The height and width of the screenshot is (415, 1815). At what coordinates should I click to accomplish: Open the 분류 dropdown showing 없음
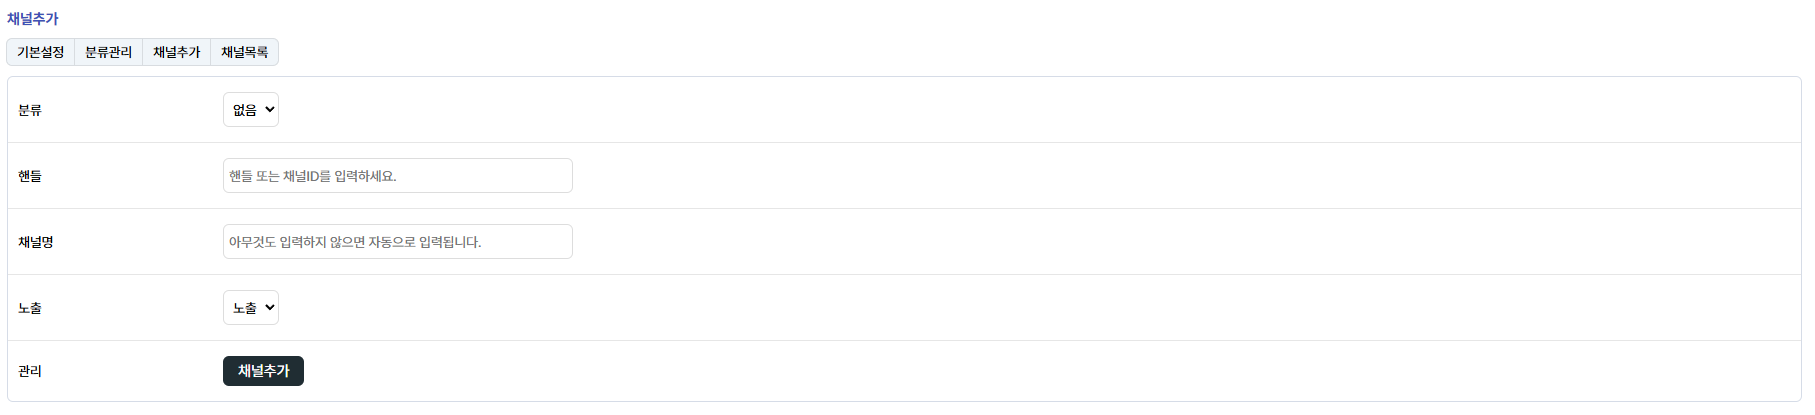click(250, 110)
